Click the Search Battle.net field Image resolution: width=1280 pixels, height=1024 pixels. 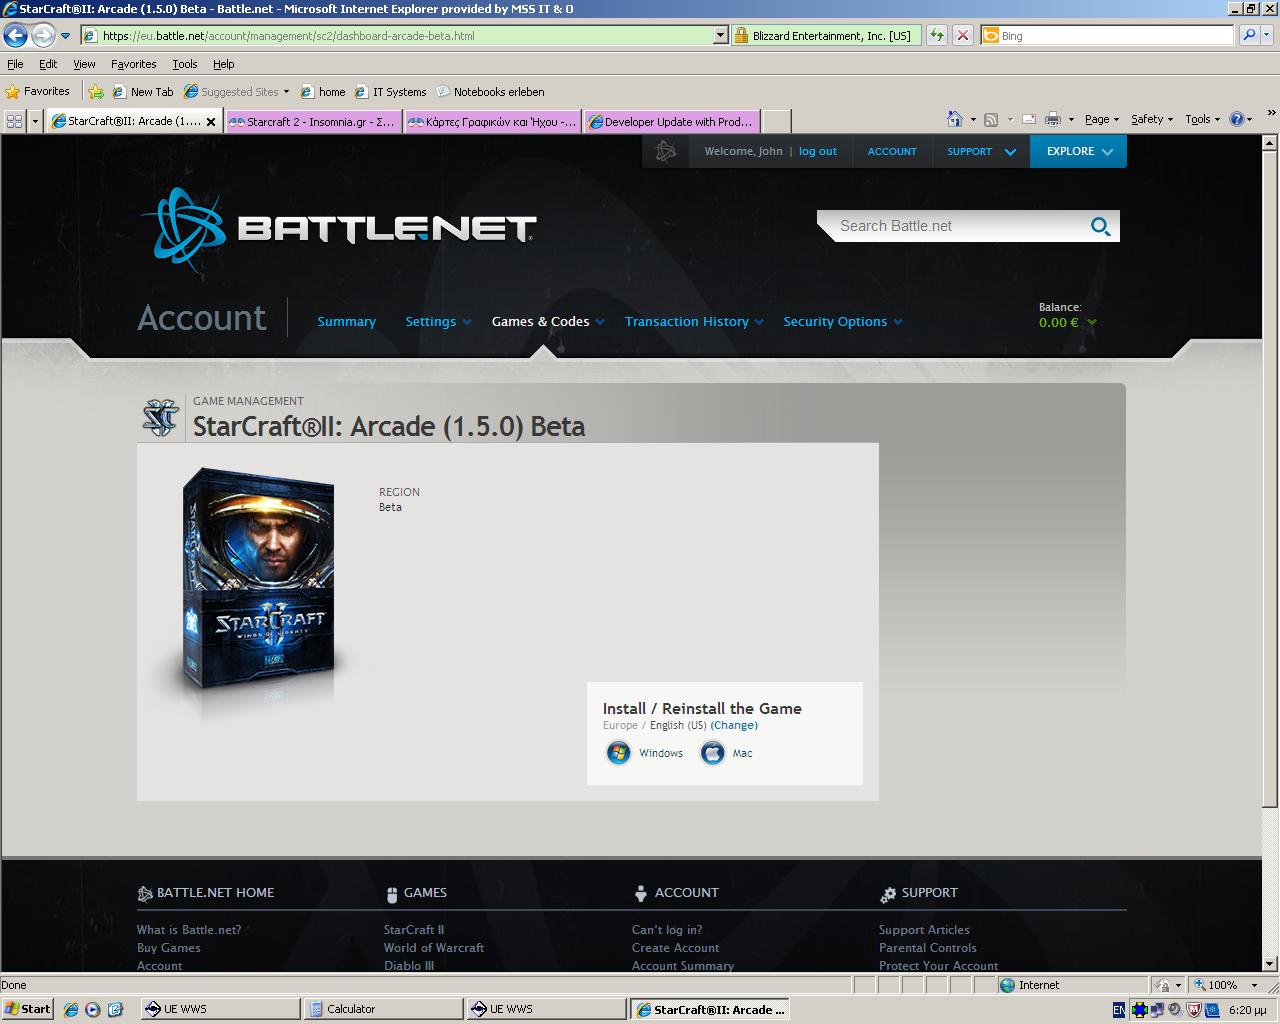tap(960, 226)
